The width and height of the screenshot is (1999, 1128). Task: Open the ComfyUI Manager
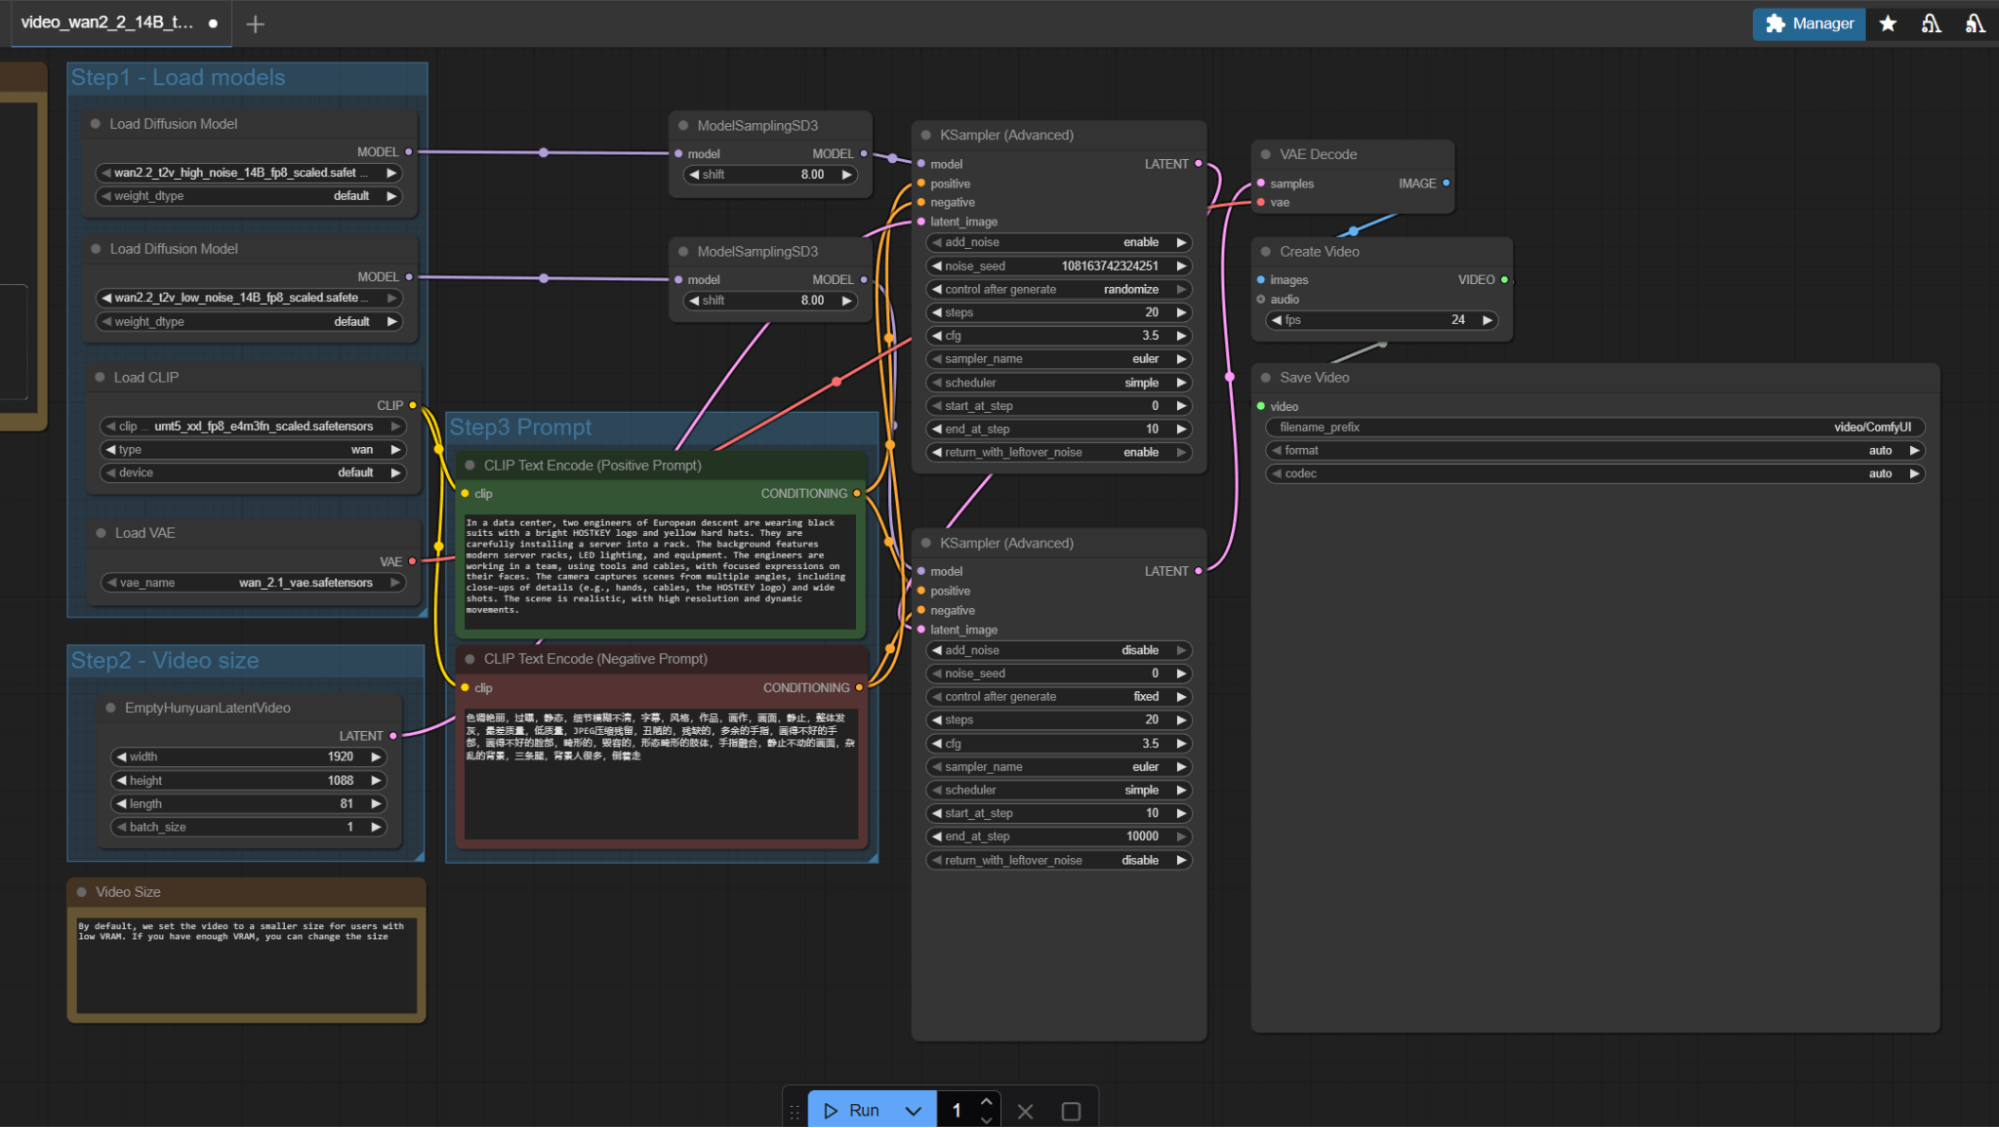pos(1808,23)
